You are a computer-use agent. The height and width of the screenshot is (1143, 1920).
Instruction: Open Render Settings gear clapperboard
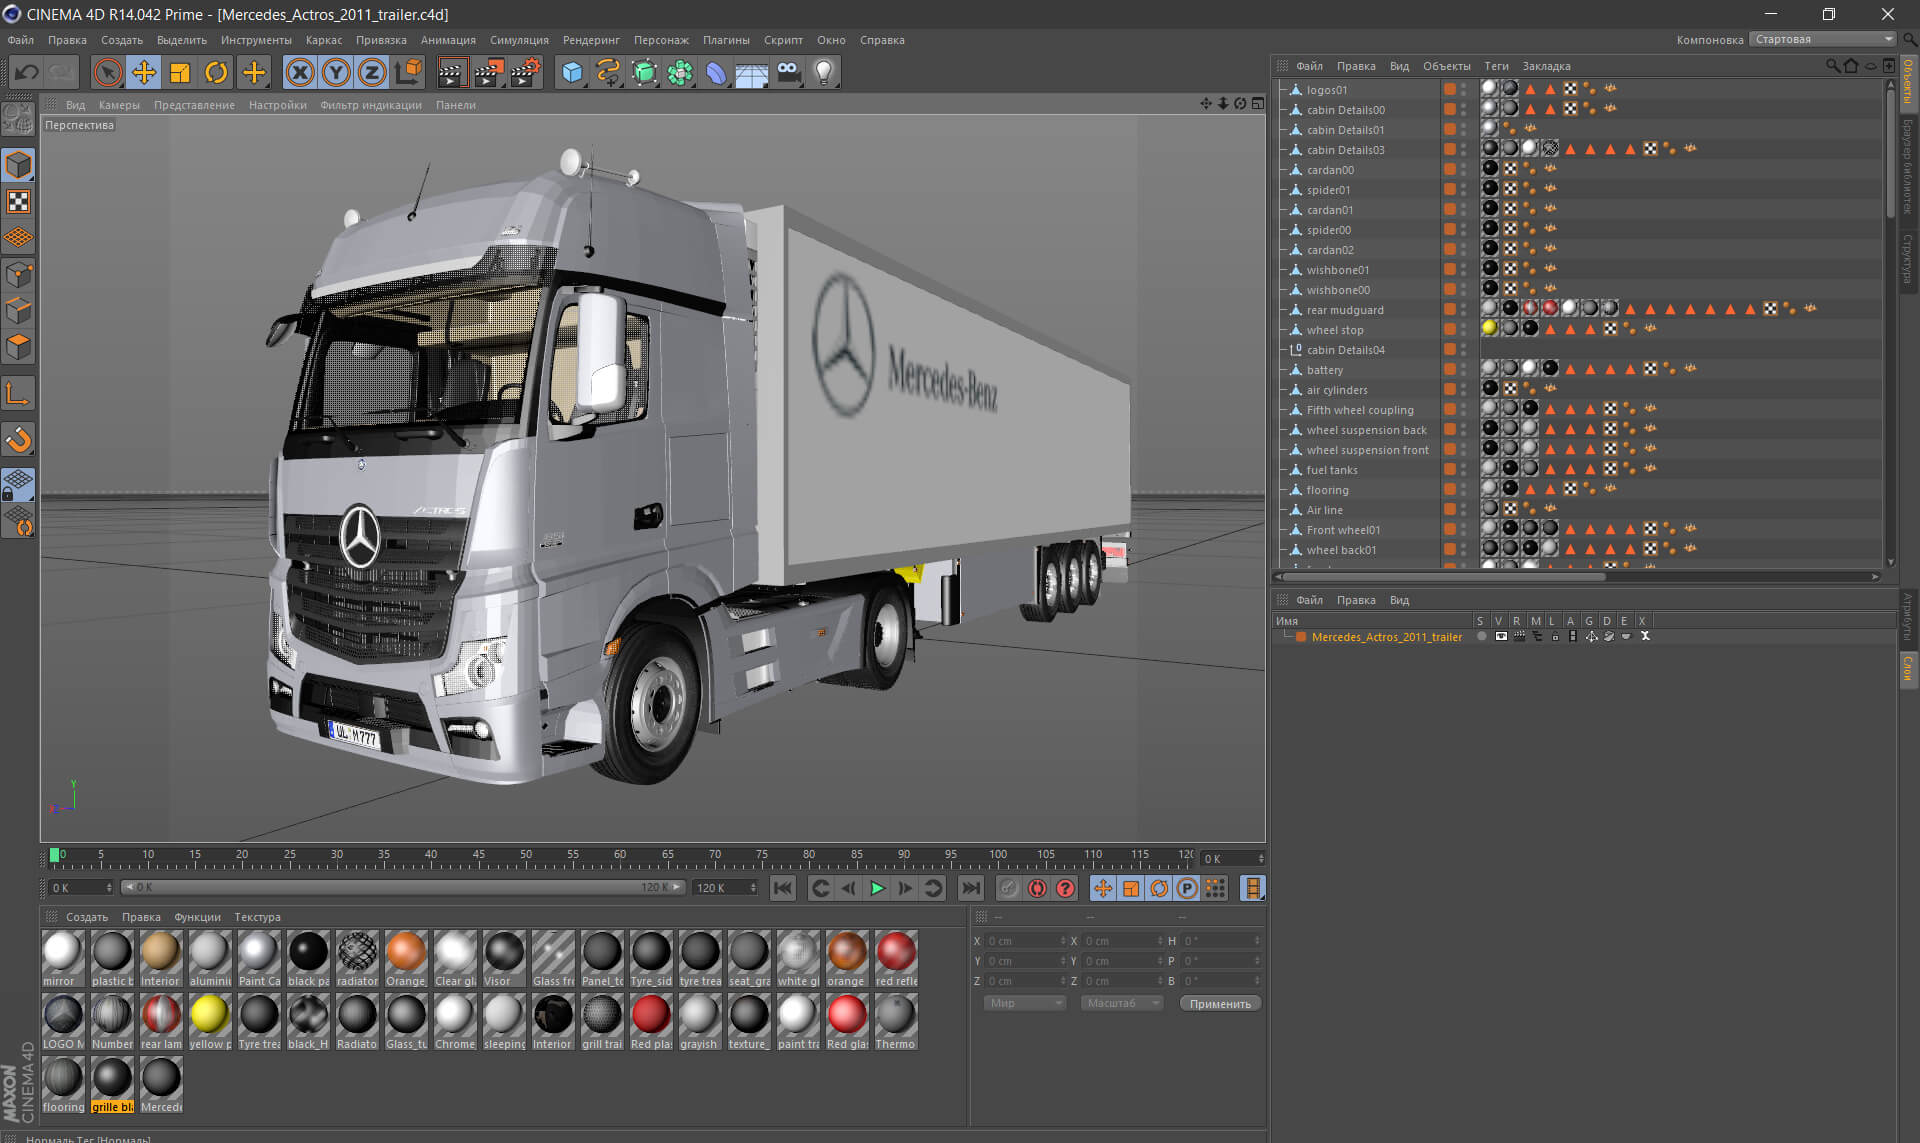[x=526, y=72]
